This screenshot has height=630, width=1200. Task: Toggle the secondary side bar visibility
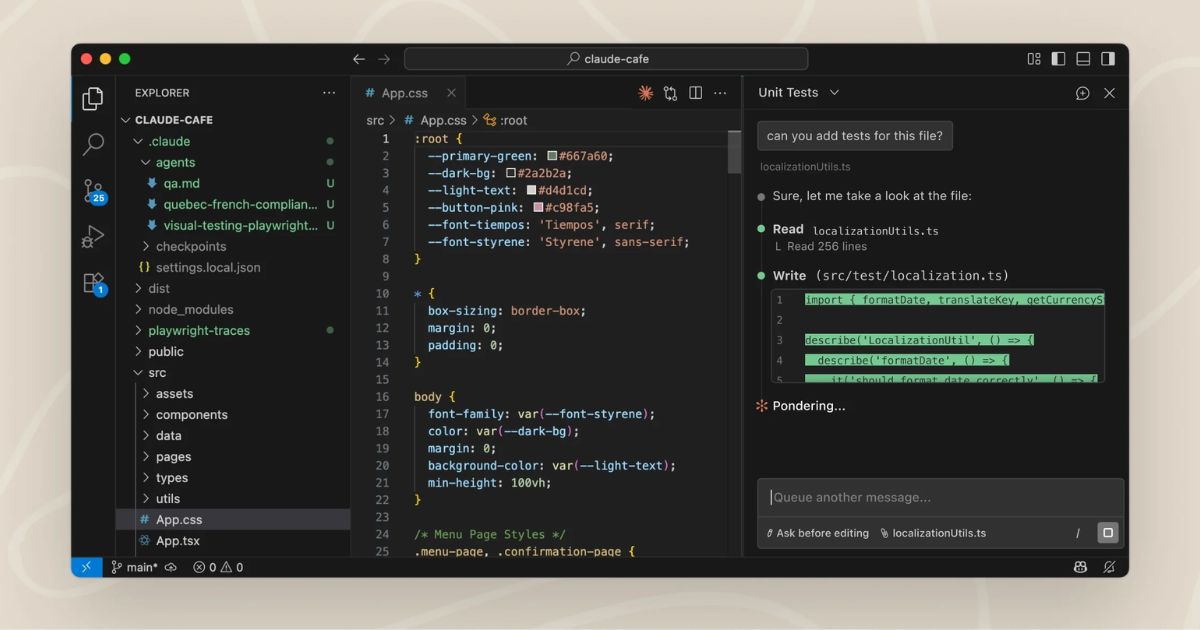tap(1108, 59)
